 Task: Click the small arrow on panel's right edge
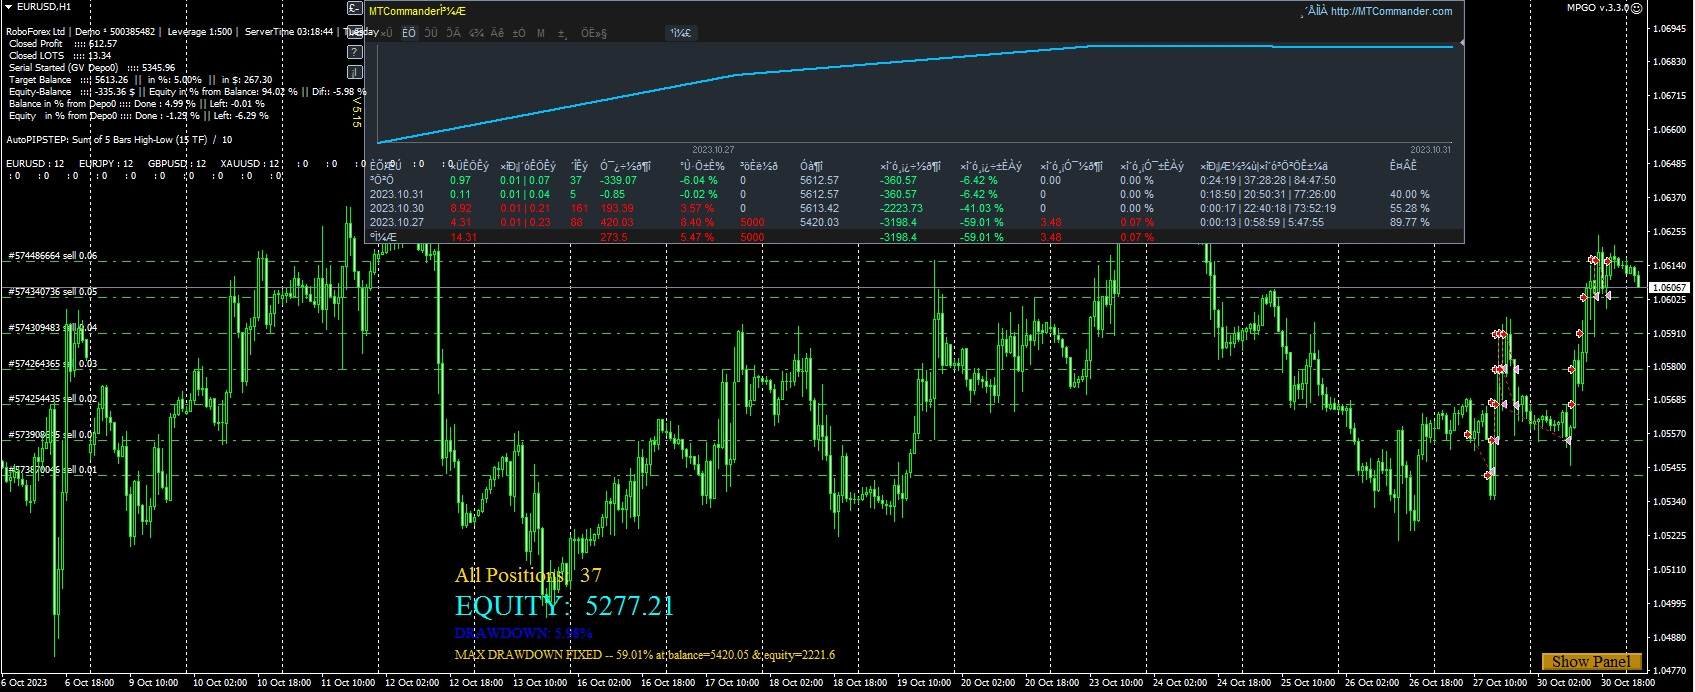pyautogui.click(x=1462, y=43)
